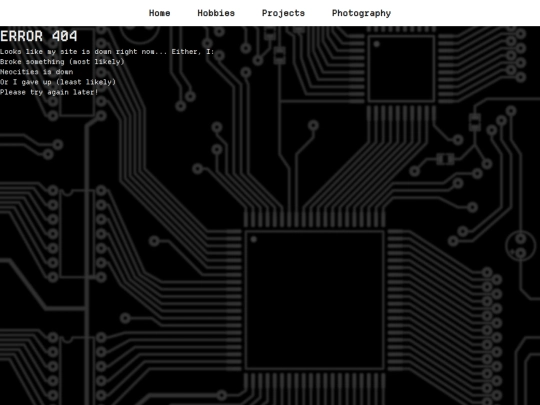This screenshot has width=540, height=405.
Task: Click the large central microchip graphic
Action: click(x=314, y=300)
